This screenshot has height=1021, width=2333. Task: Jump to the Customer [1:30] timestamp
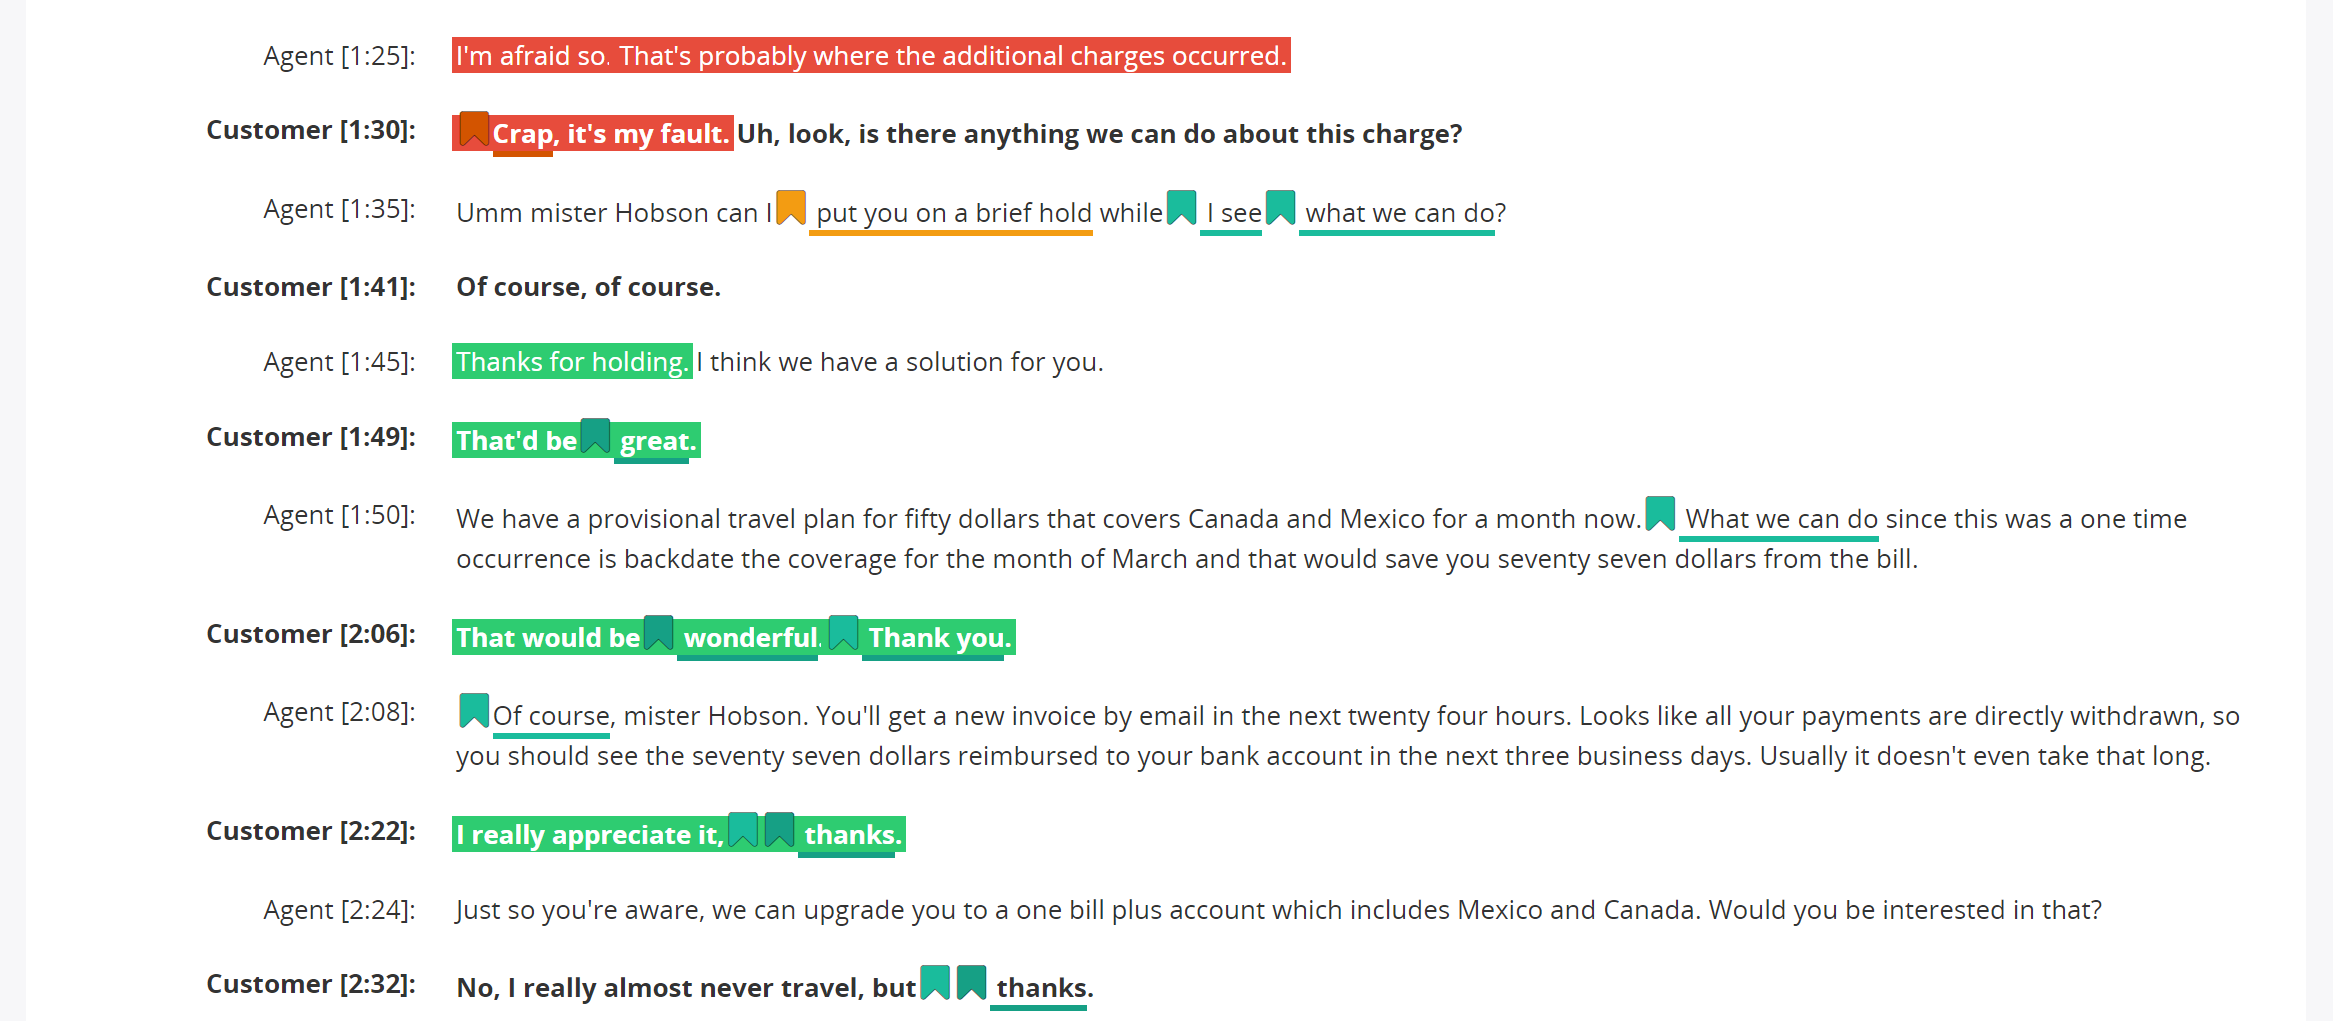(311, 130)
